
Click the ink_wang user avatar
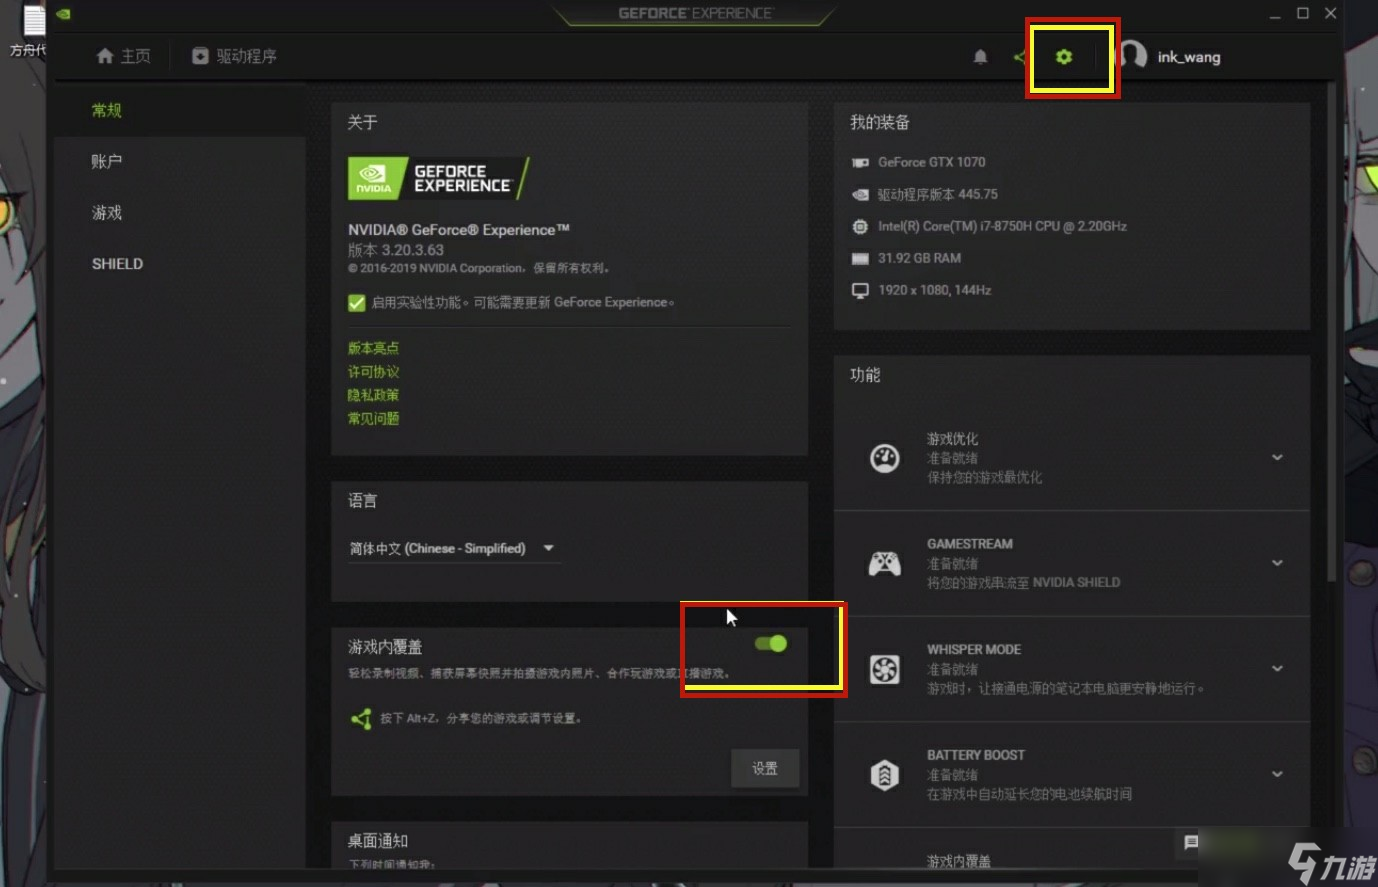(x=1132, y=55)
